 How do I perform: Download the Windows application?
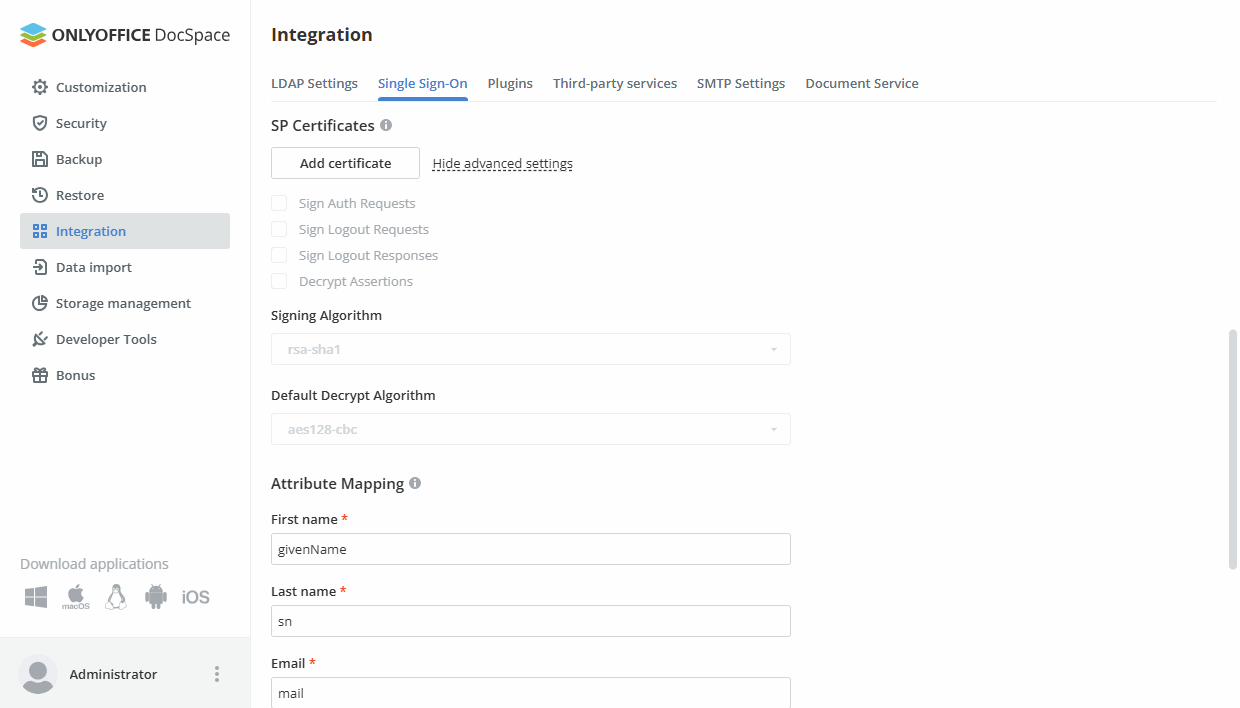[35, 596]
